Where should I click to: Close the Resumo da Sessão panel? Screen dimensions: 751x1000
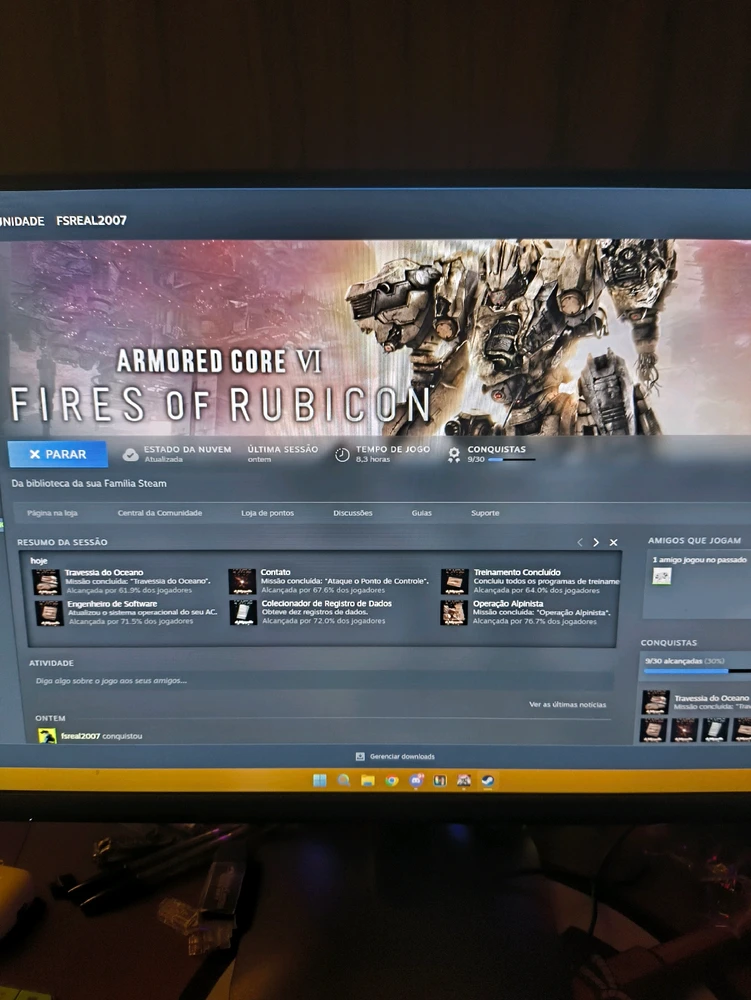tap(613, 542)
